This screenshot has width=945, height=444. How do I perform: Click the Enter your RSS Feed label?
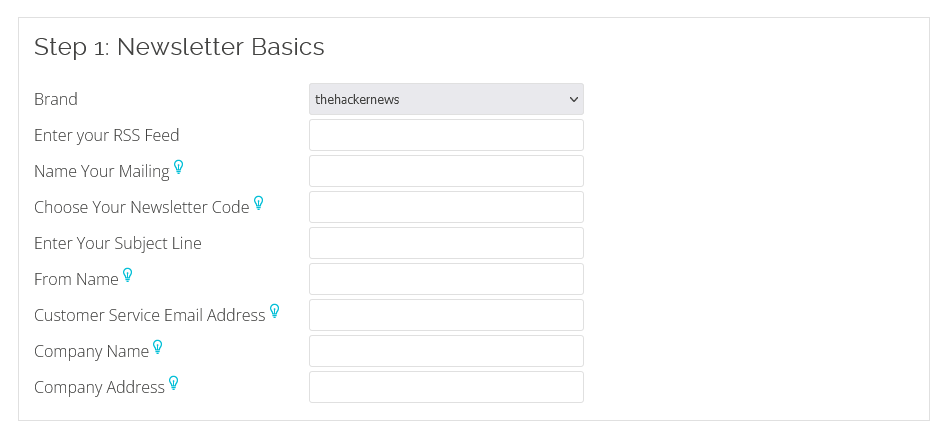107,135
